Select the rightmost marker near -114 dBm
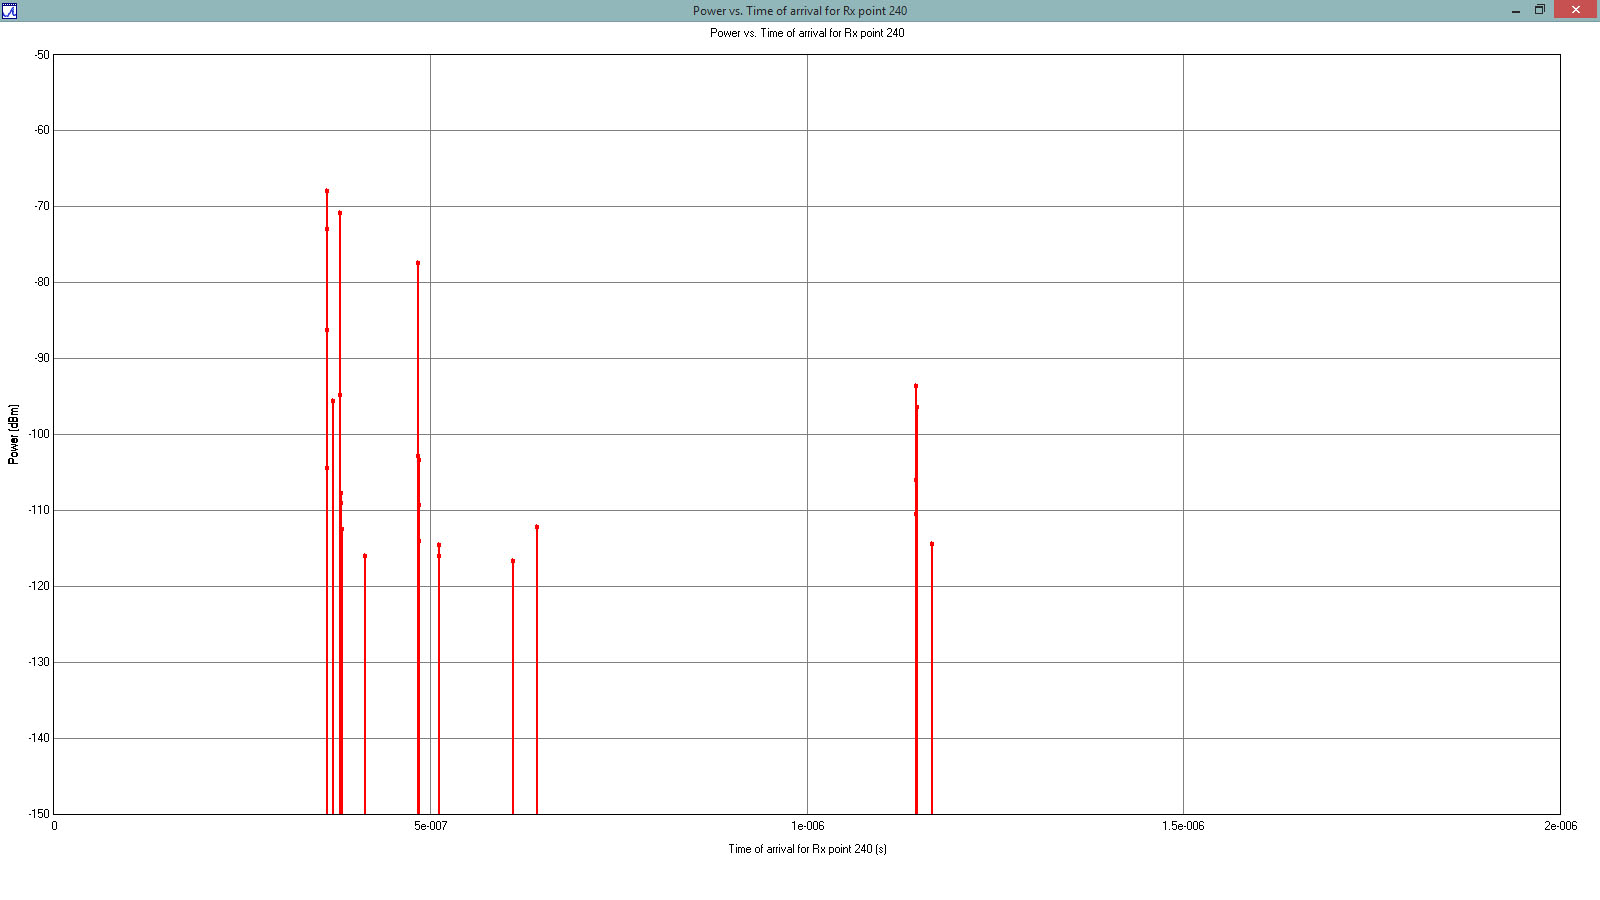 pos(932,544)
